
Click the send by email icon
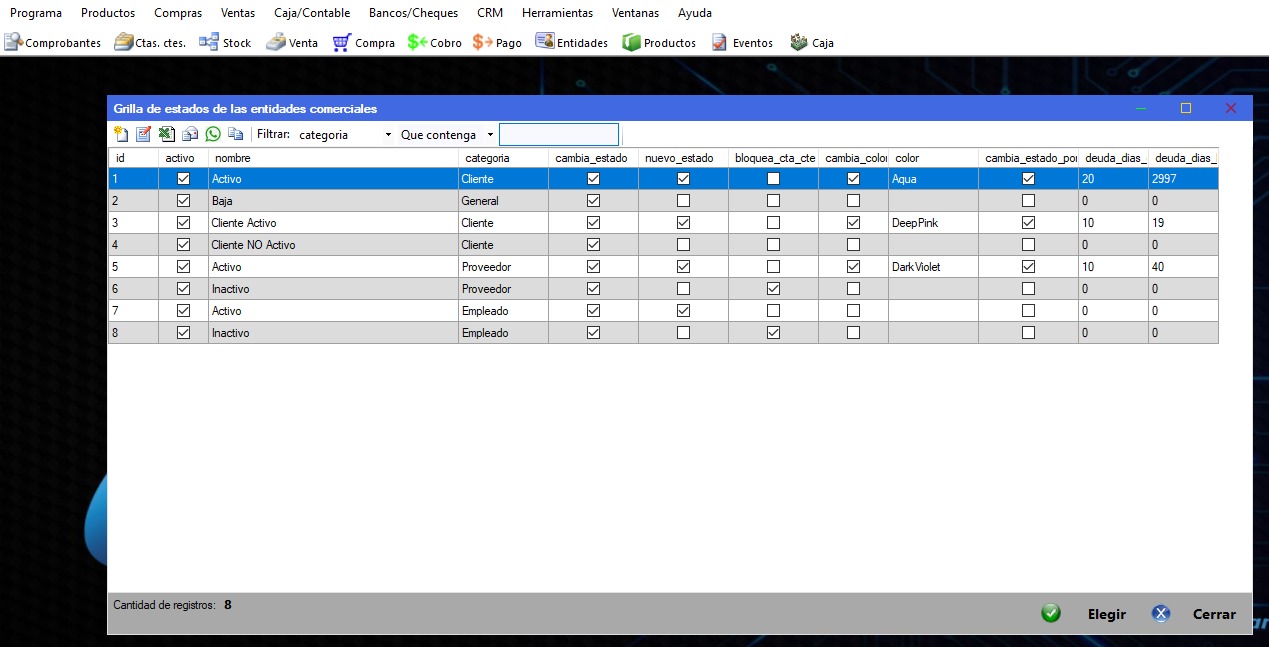pos(190,134)
